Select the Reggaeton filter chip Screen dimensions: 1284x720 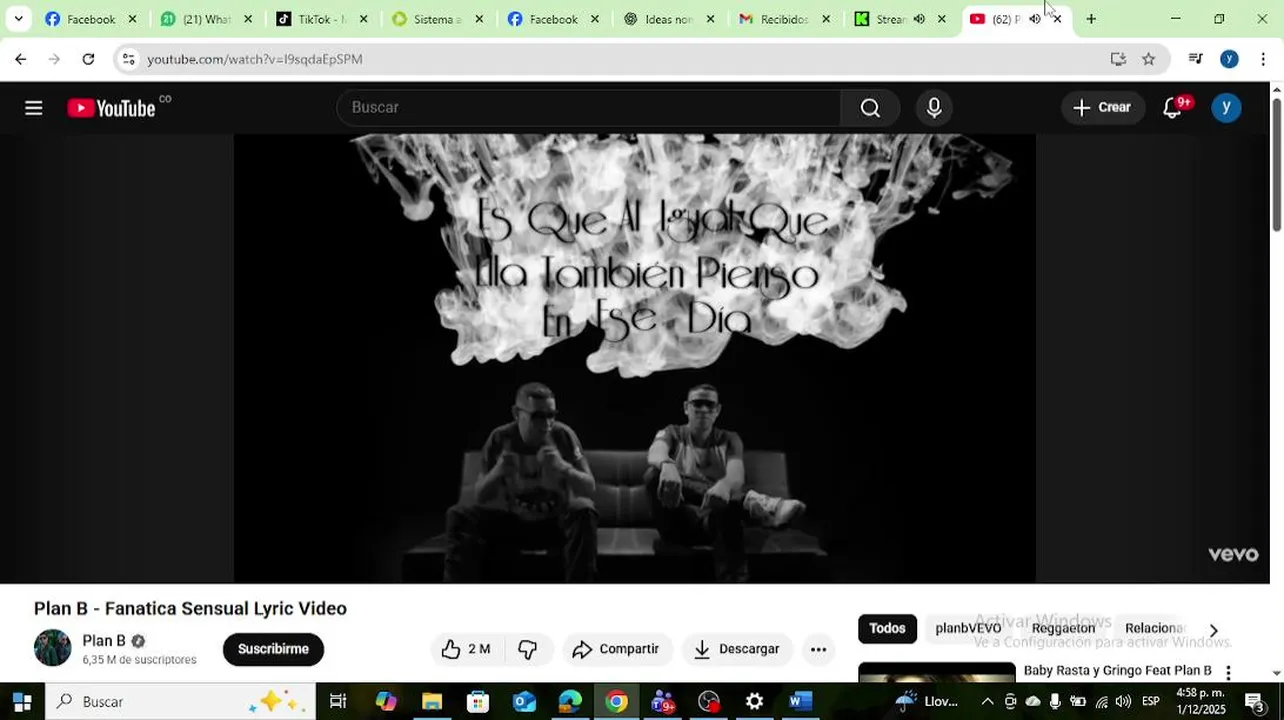(x=1063, y=629)
